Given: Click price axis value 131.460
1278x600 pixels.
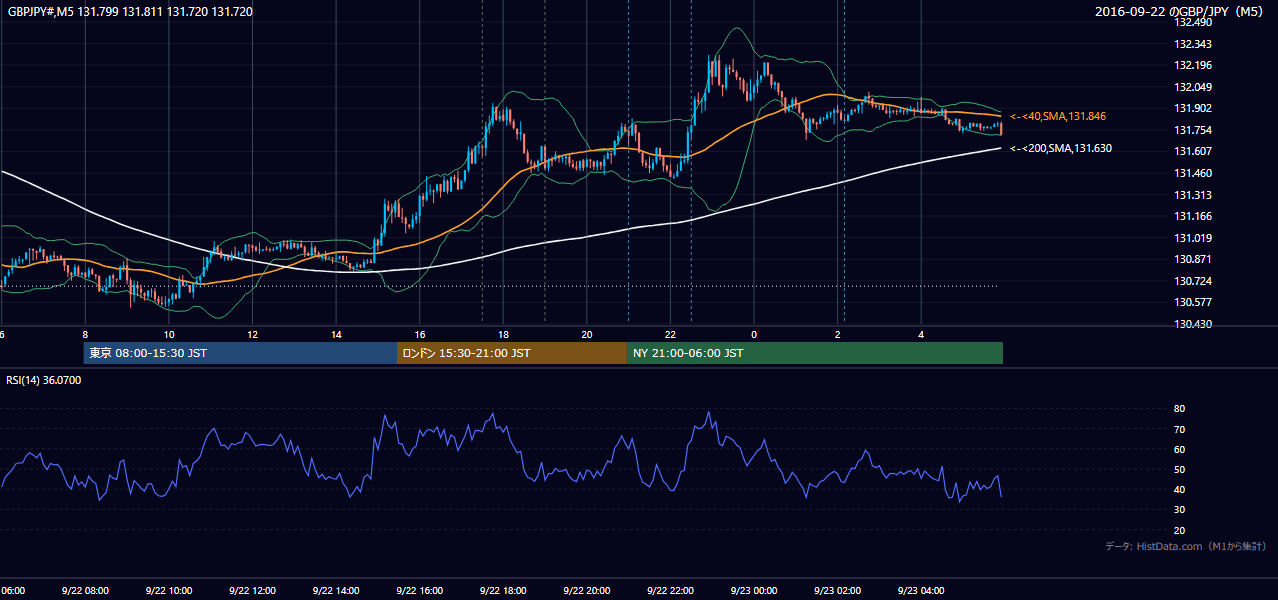Looking at the screenshot, I should 1193,174.
